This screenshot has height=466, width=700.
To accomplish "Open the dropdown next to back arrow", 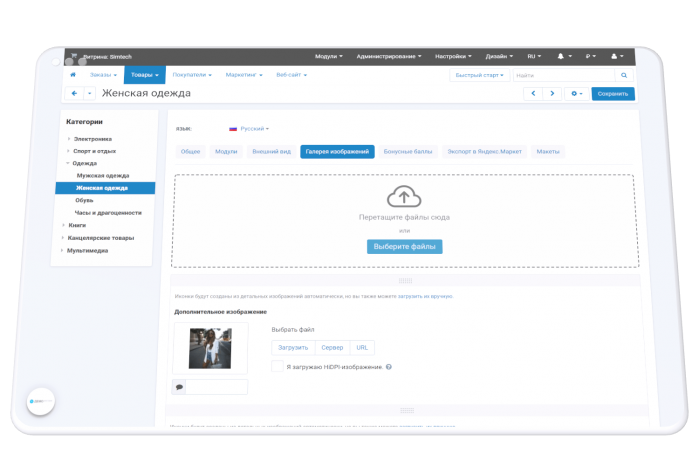I will [89, 93].
